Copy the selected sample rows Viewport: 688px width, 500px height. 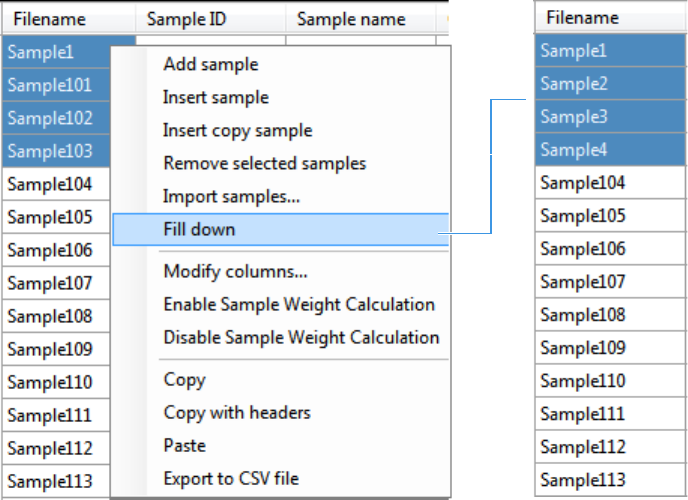[x=184, y=379]
